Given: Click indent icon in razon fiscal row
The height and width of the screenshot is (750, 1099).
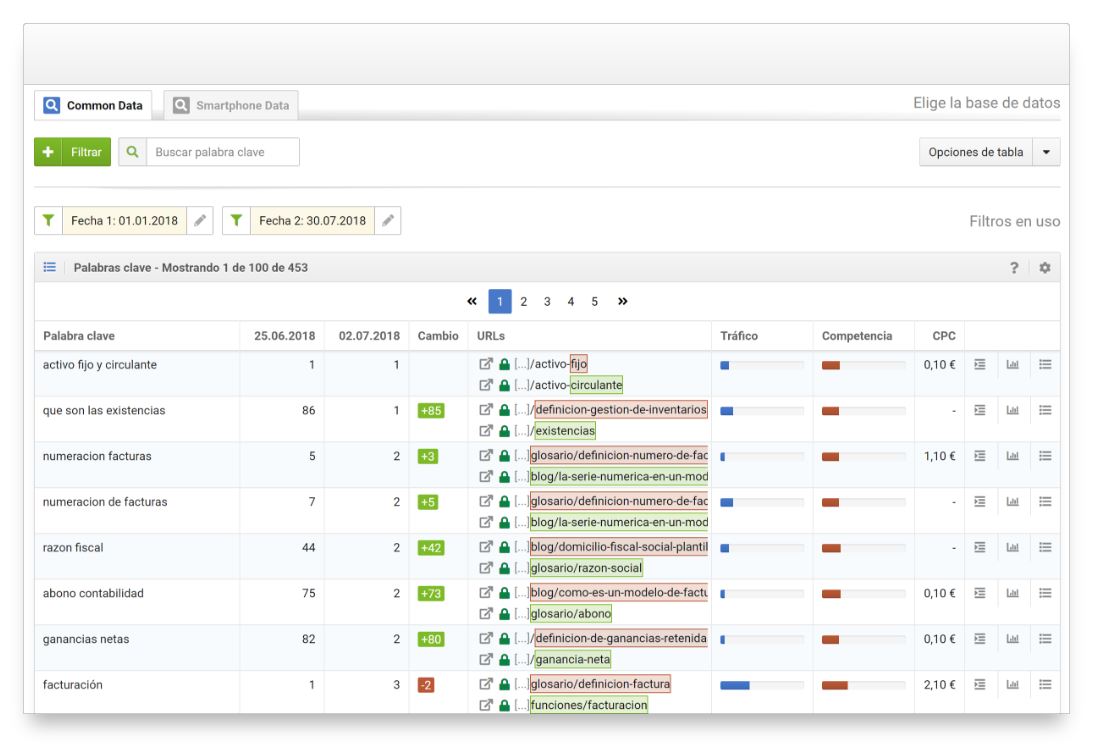Looking at the screenshot, I should 981,547.
